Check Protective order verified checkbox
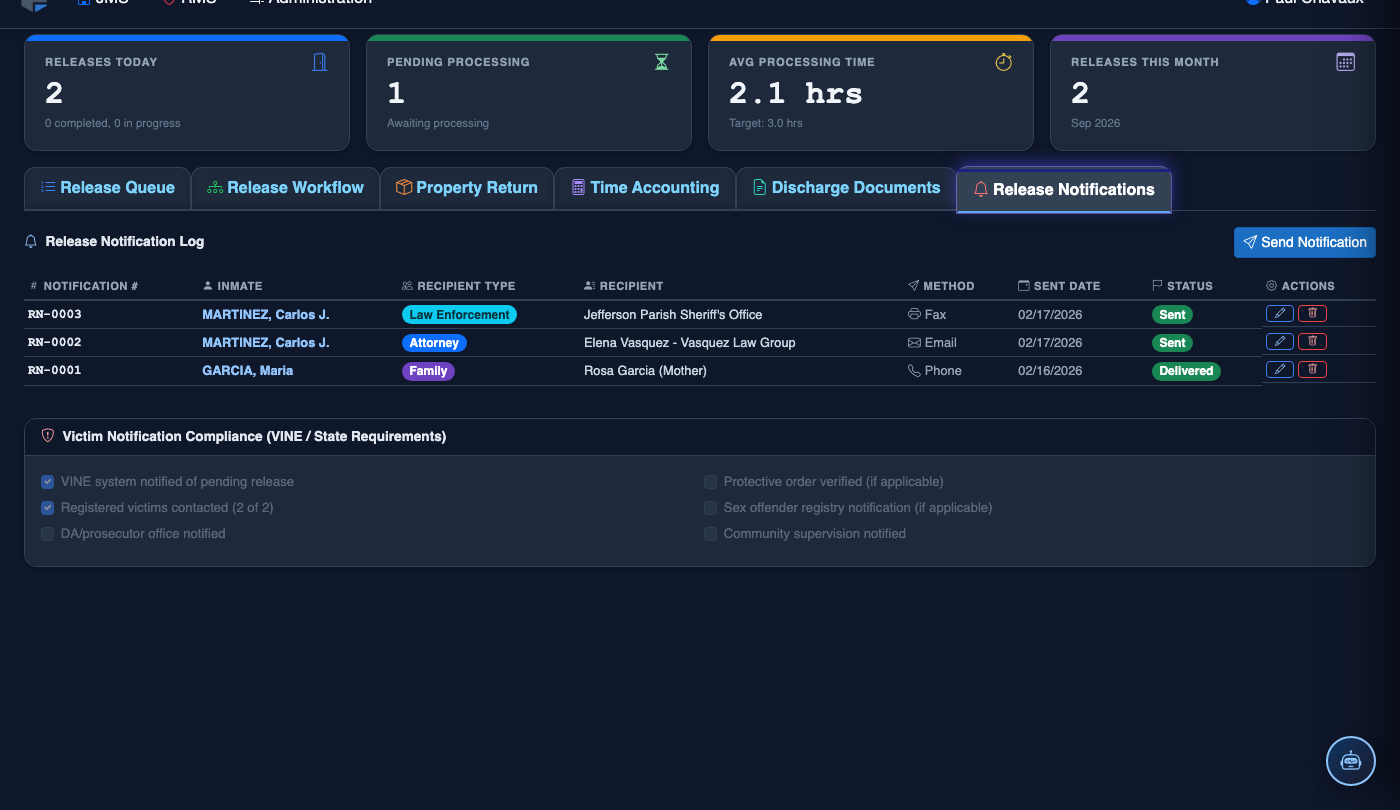The height and width of the screenshot is (810, 1400). [x=711, y=482]
